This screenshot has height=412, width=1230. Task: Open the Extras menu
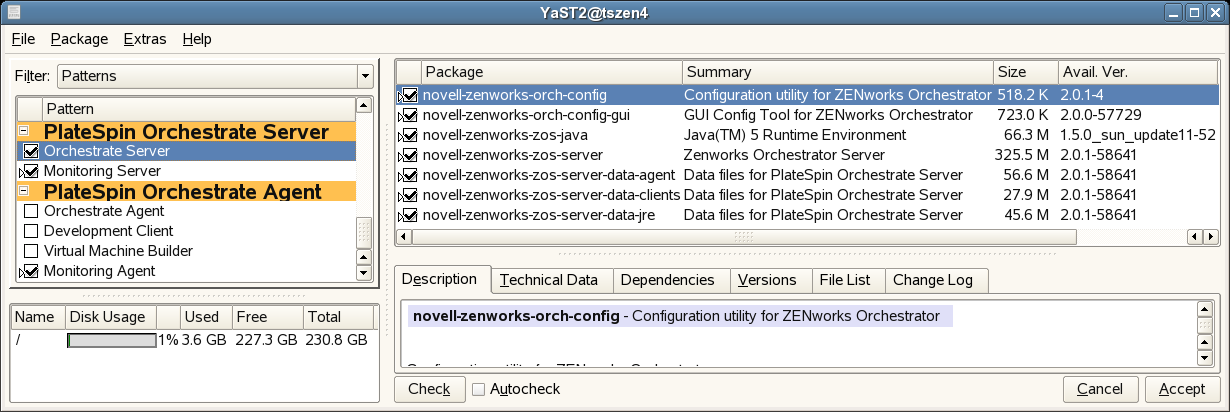click(144, 39)
